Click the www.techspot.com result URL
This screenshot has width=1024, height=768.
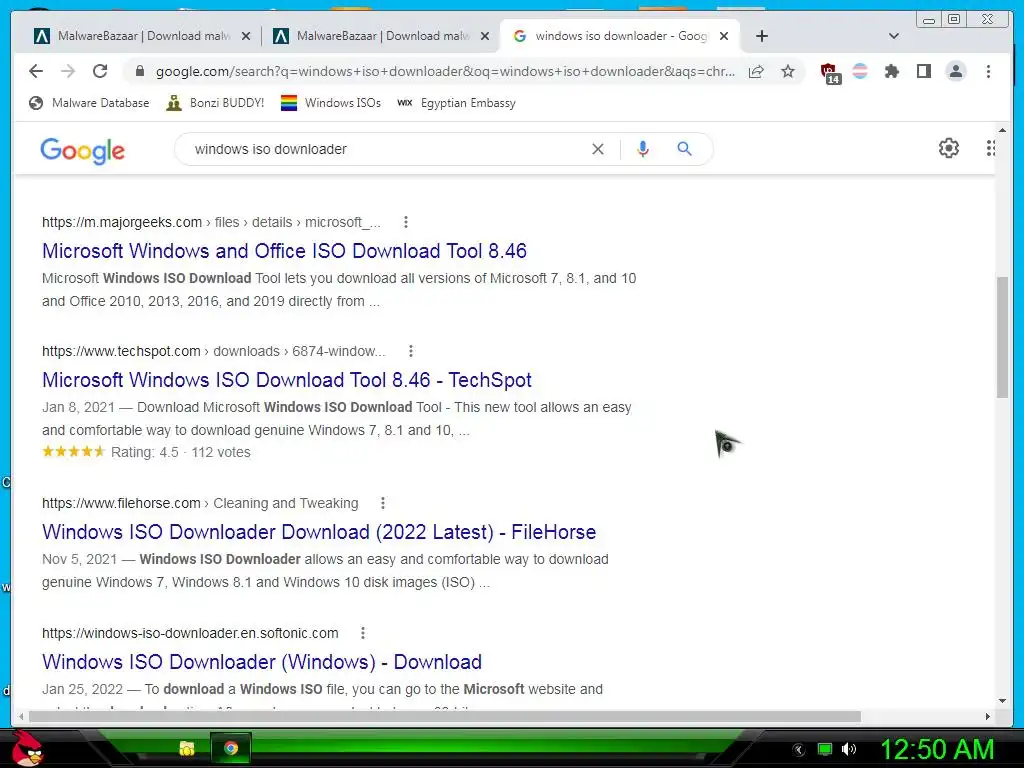tap(121, 351)
